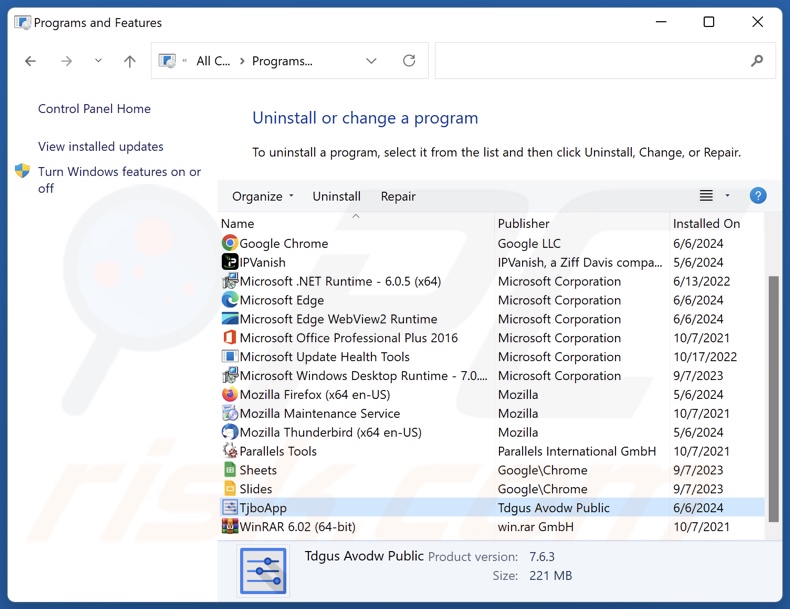
Task: Expand recent locations dropdown chevron
Action: 98,61
